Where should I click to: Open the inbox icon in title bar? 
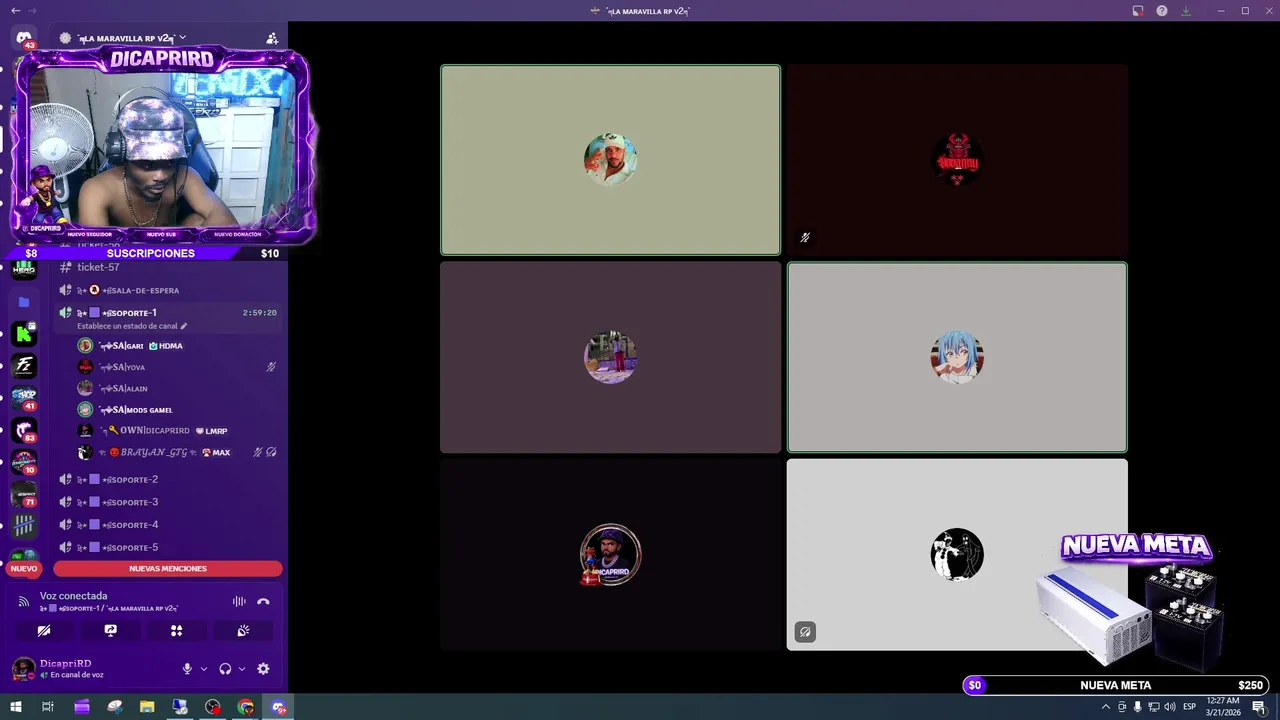[1138, 11]
